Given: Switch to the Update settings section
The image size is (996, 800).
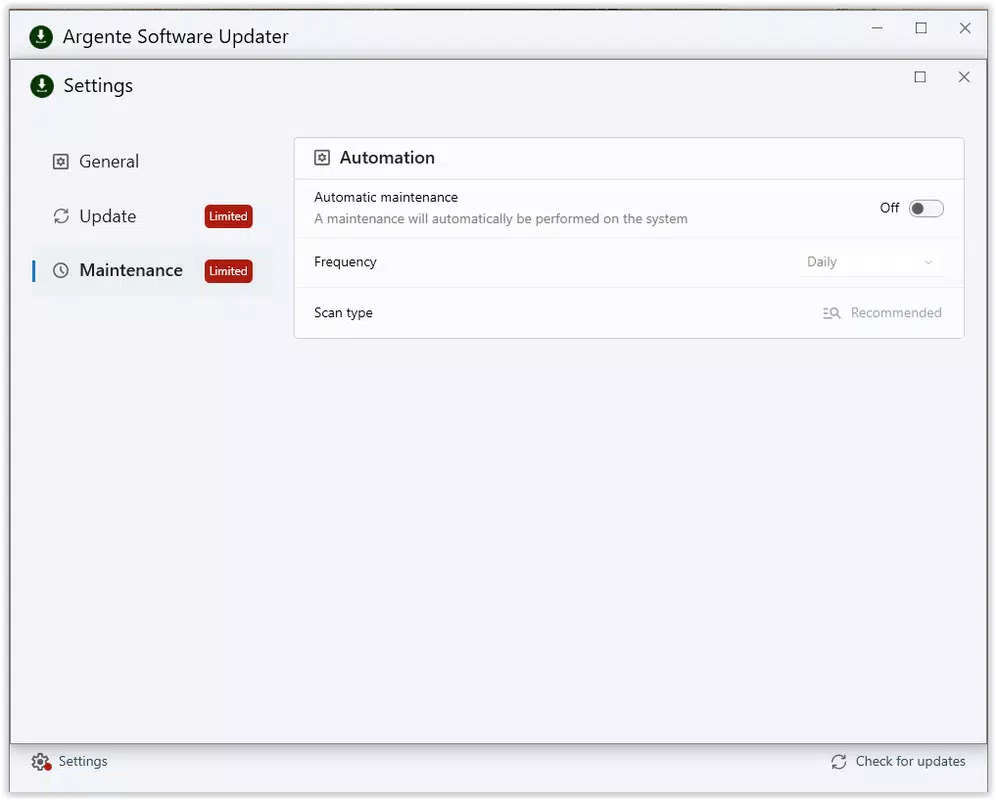Looking at the screenshot, I should click(x=151, y=216).
